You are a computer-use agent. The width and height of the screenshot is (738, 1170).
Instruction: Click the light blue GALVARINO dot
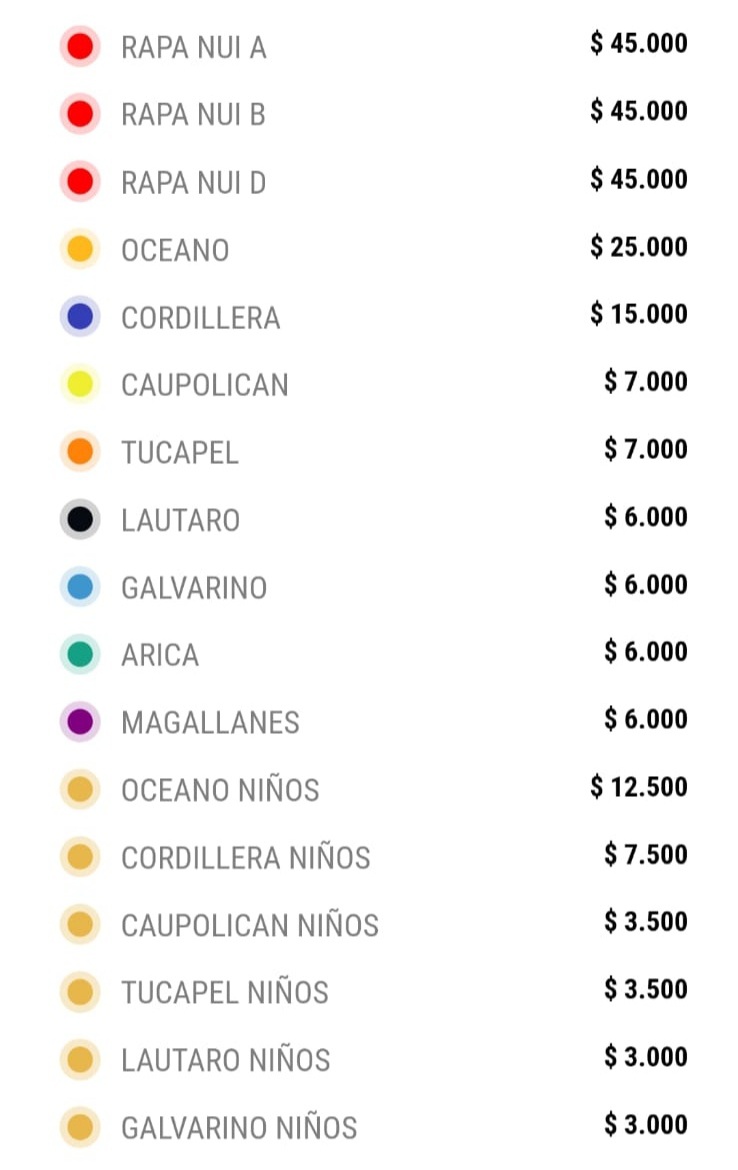80,586
